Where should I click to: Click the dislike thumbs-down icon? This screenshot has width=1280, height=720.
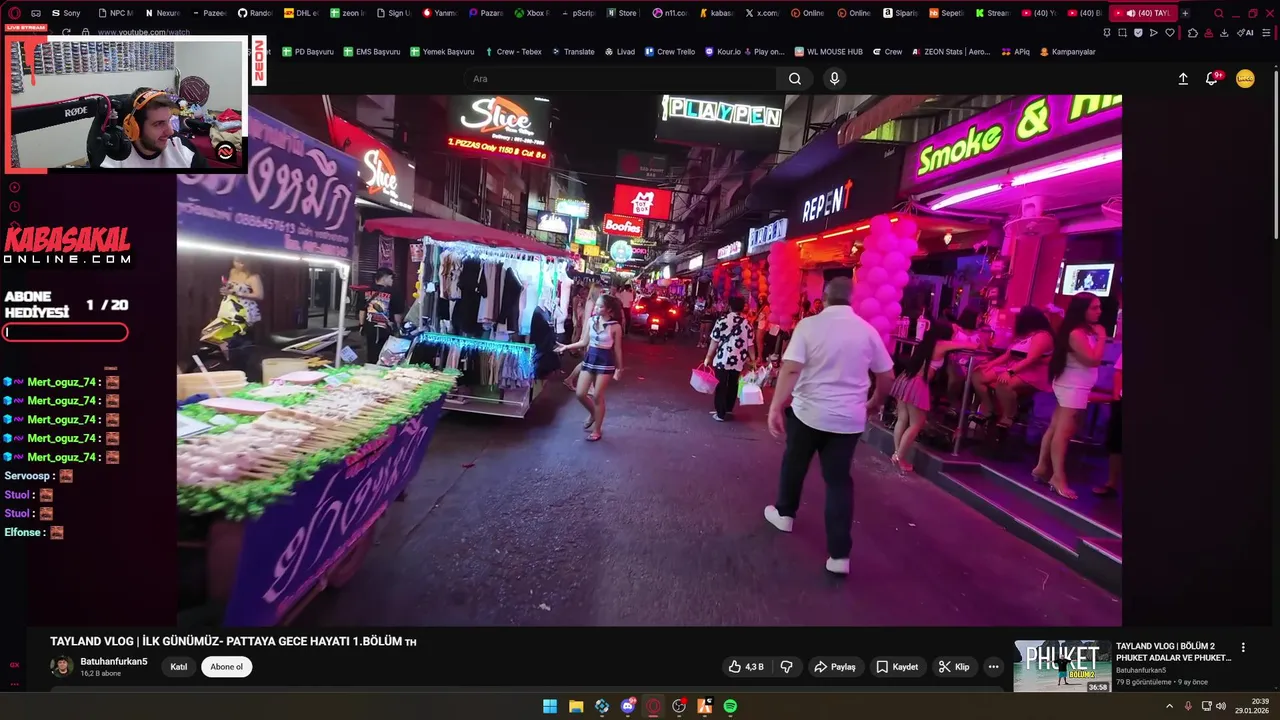point(786,667)
